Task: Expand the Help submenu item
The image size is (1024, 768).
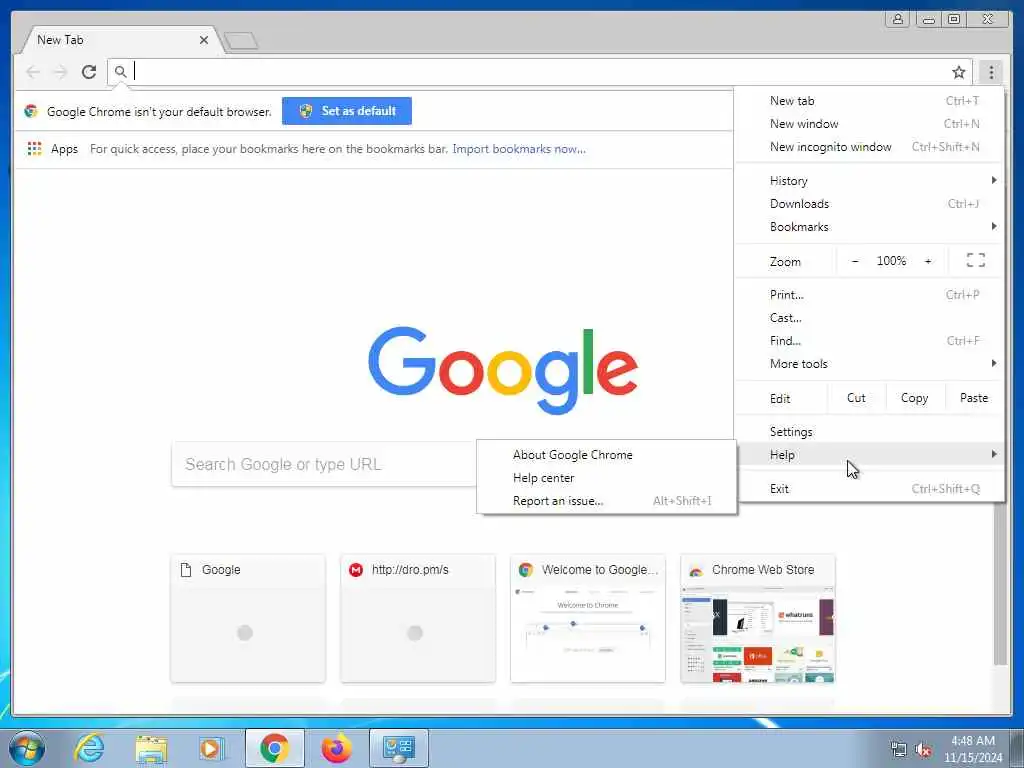Action: [x=869, y=455]
